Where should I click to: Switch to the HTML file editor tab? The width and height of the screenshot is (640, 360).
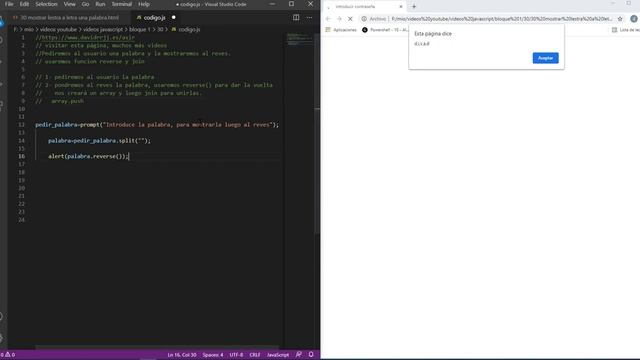pos(69,18)
